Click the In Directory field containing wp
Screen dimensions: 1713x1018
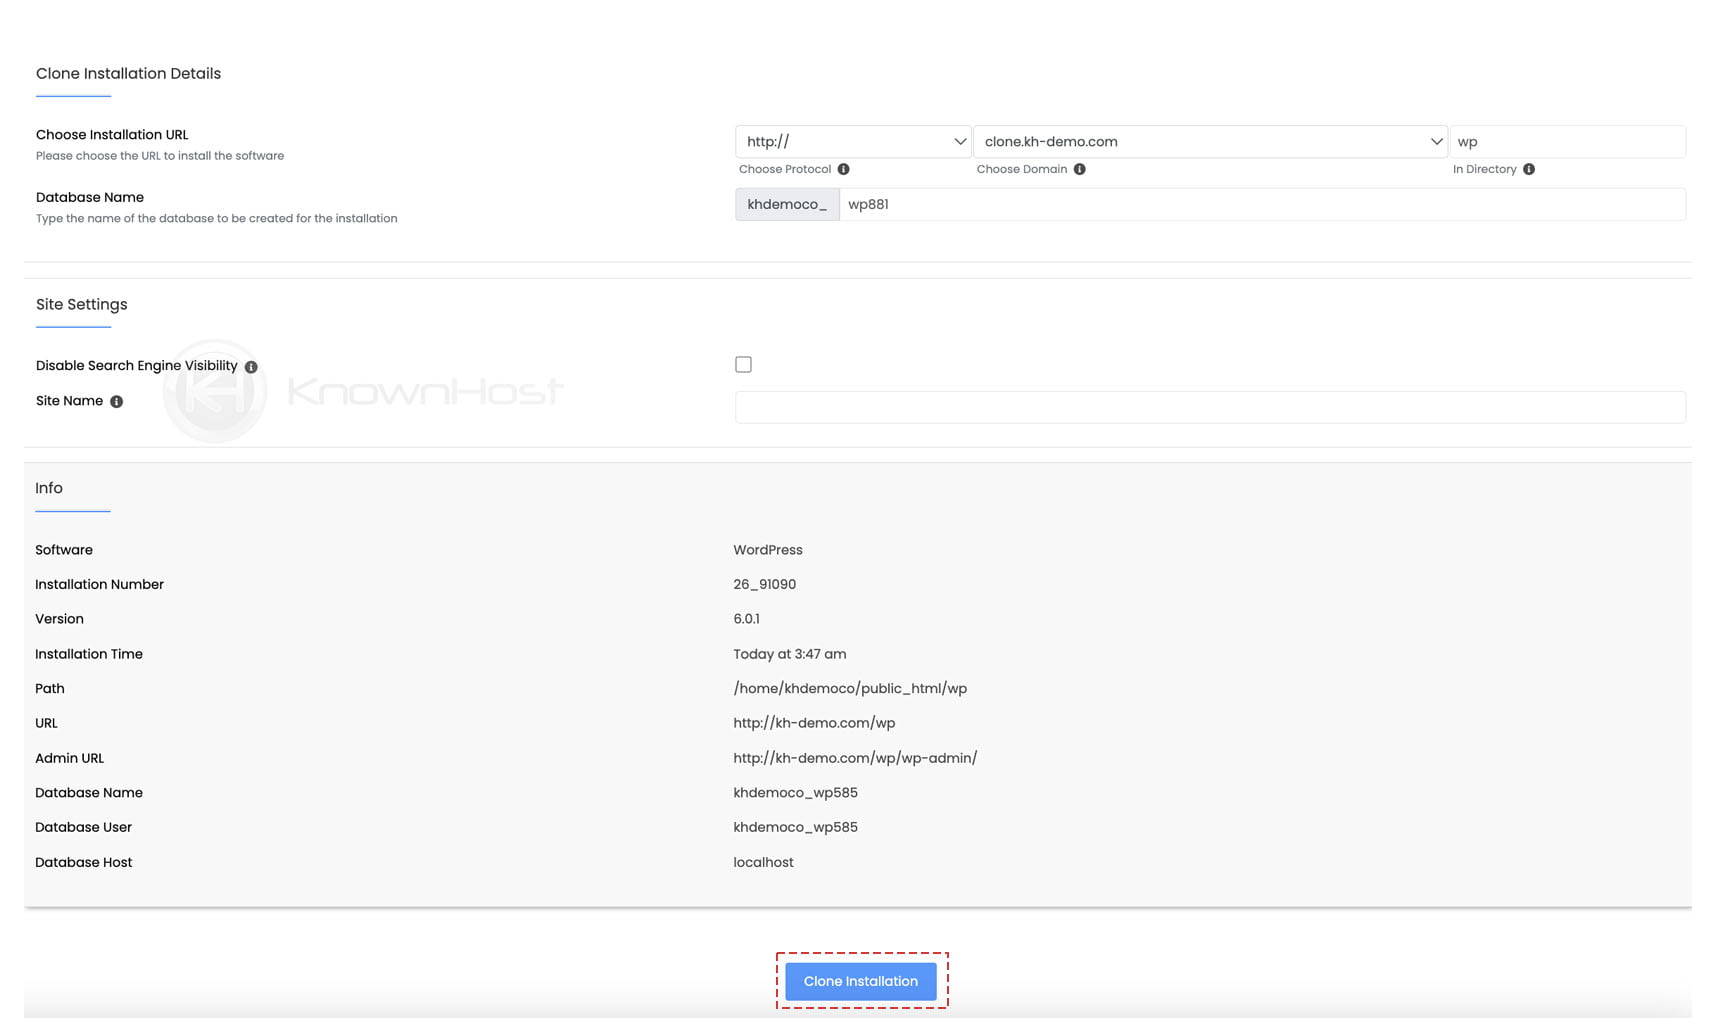point(1568,141)
